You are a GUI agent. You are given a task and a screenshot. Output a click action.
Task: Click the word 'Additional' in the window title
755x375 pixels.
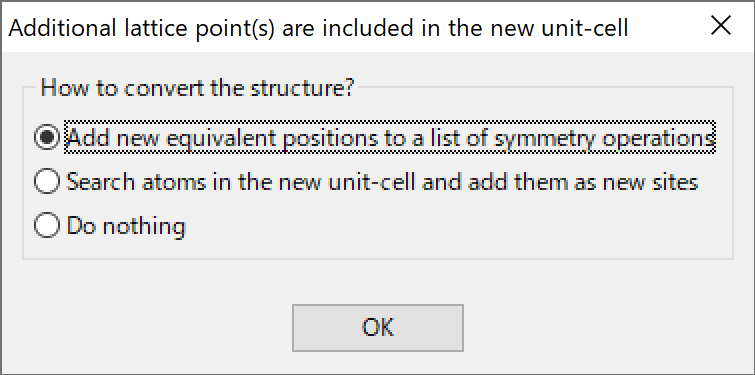tap(62, 28)
